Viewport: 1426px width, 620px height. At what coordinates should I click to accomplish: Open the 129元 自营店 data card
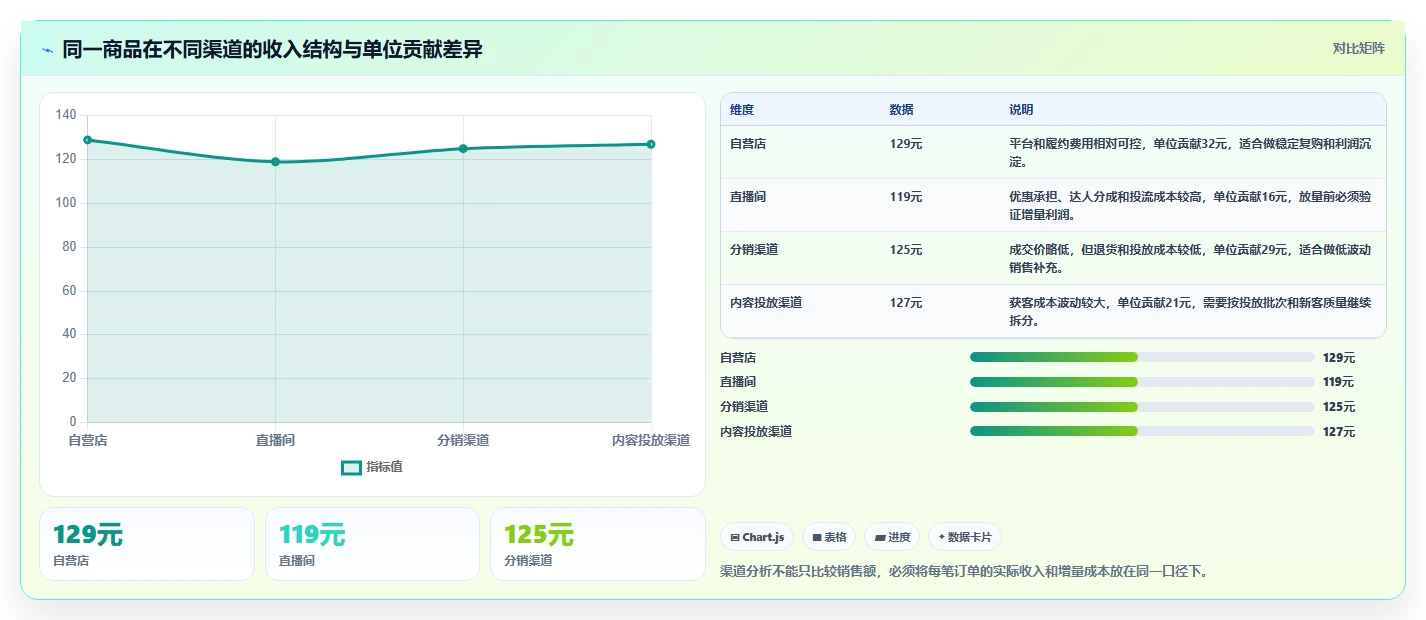tap(147, 544)
